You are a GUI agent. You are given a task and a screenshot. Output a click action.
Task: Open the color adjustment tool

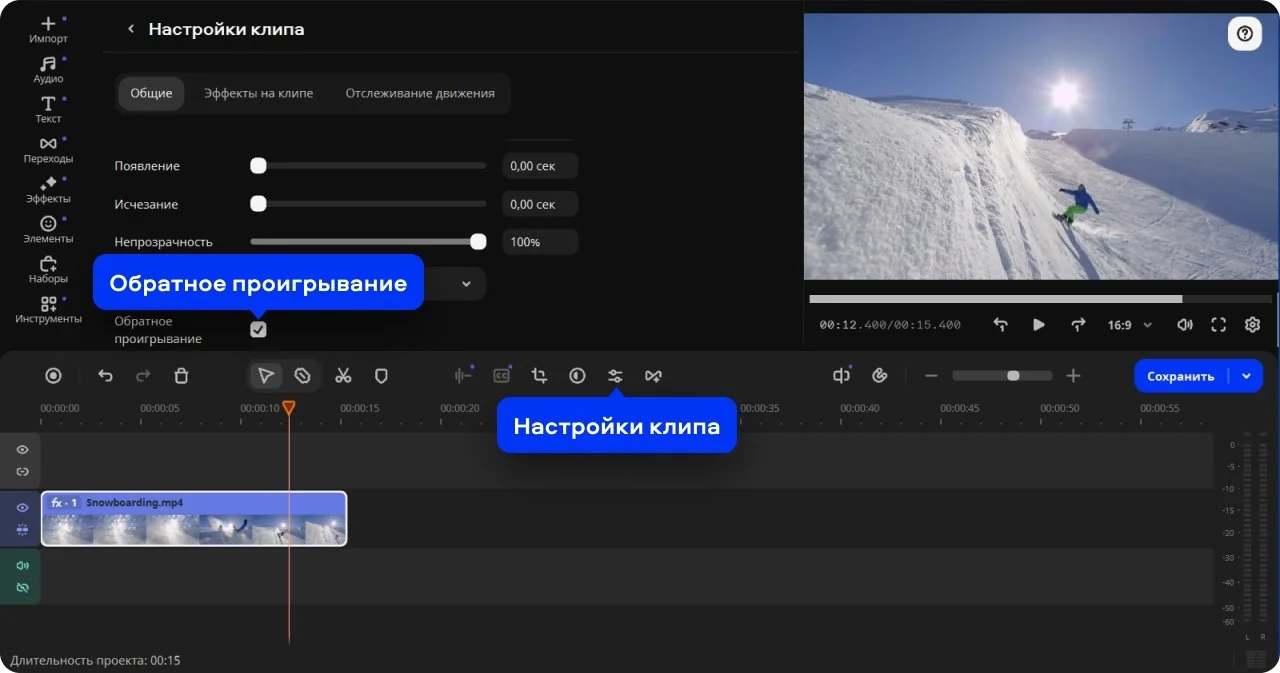(x=577, y=376)
